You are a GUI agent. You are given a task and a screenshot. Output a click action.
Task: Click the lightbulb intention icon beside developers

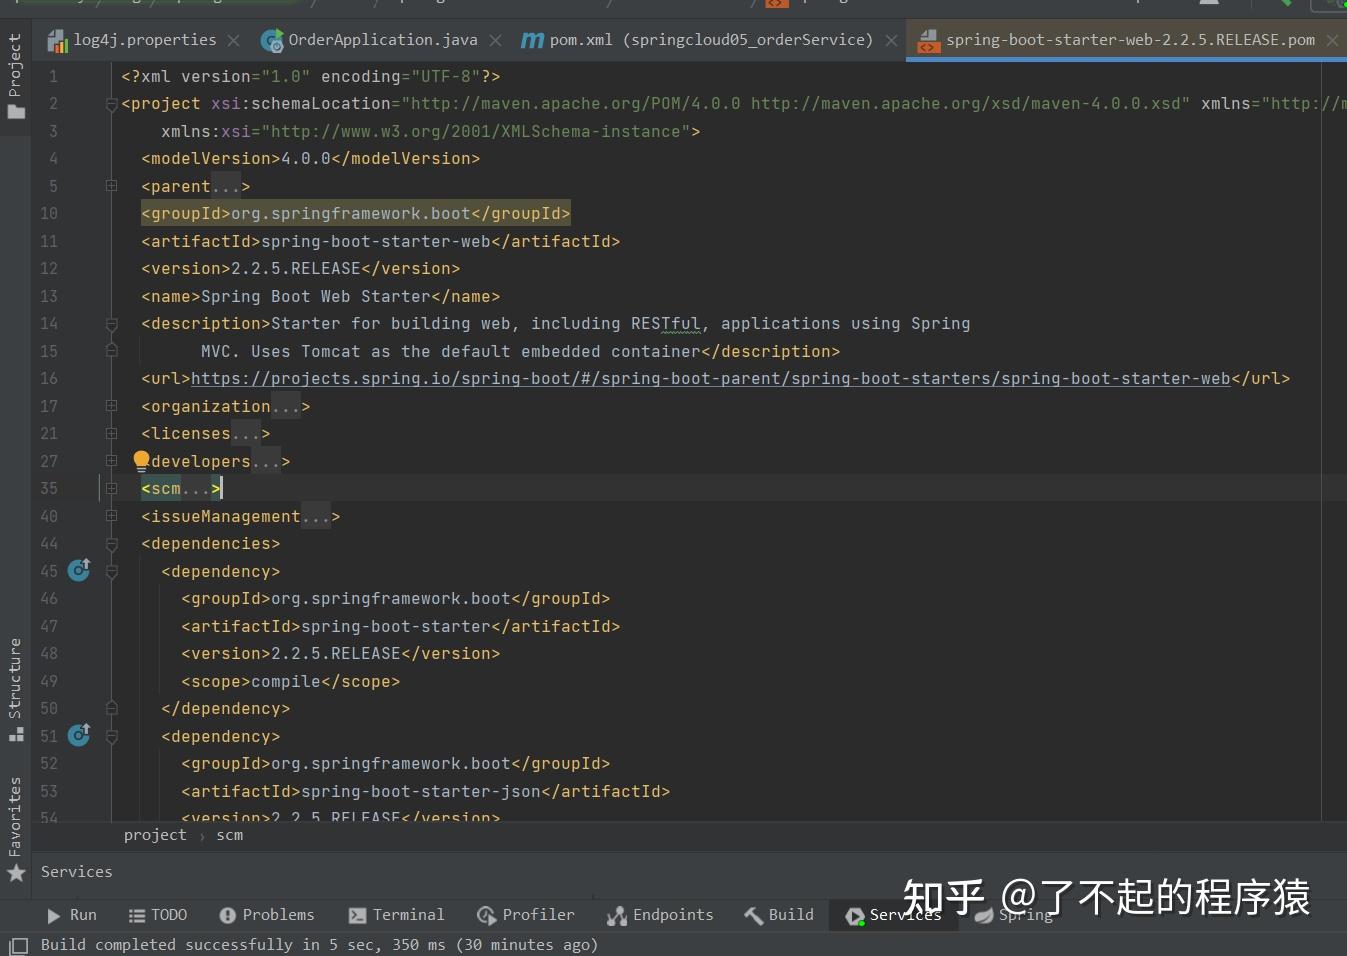(141, 460)
